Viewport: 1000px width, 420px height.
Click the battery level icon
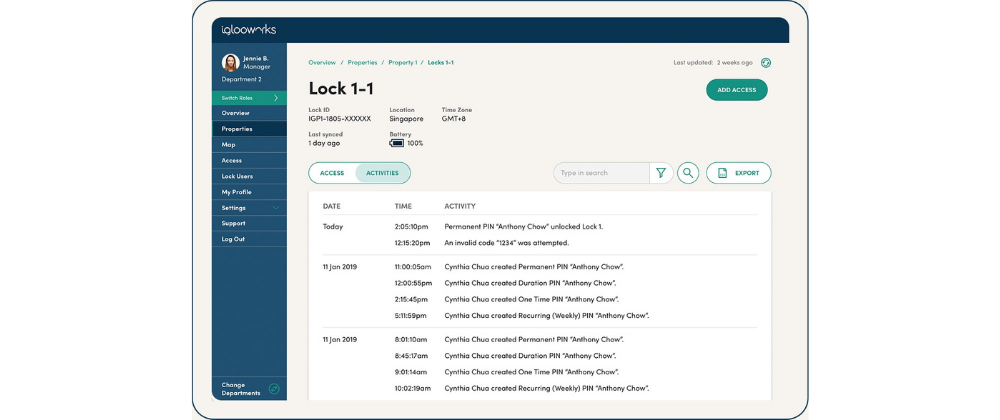pos(397,143)
